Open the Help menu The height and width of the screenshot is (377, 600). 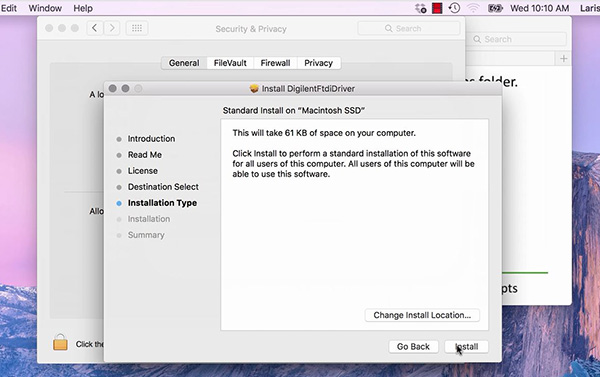point(83,8)
